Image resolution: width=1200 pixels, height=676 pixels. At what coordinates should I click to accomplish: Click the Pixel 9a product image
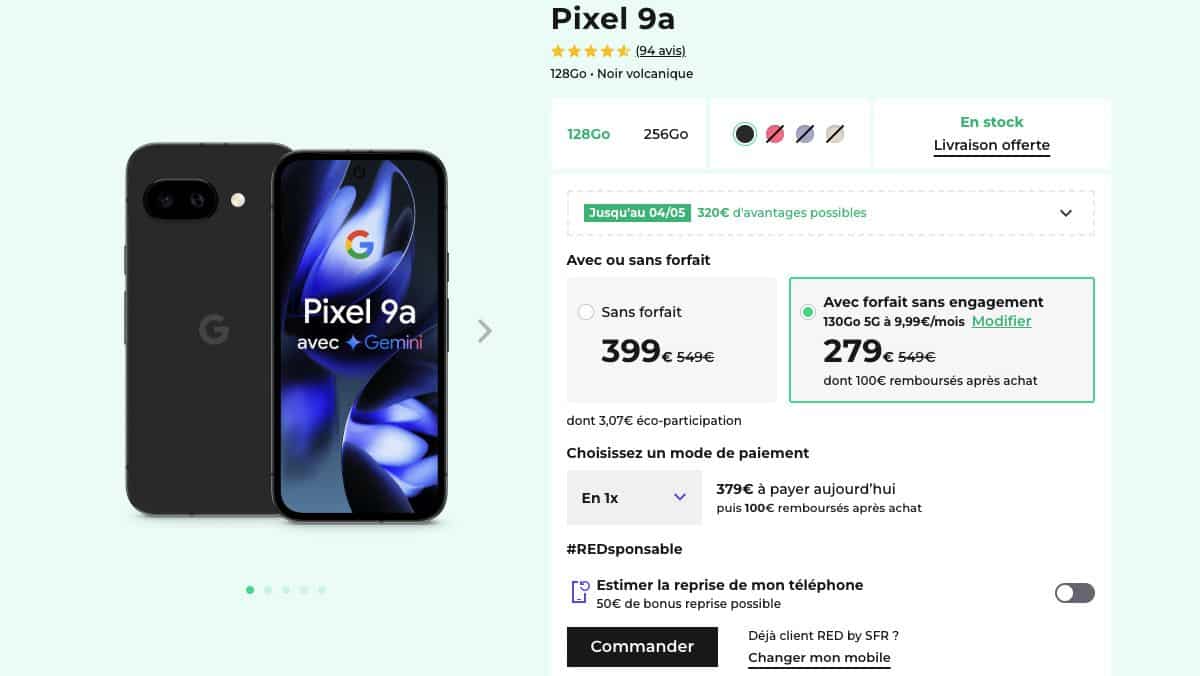click(286, 333)
